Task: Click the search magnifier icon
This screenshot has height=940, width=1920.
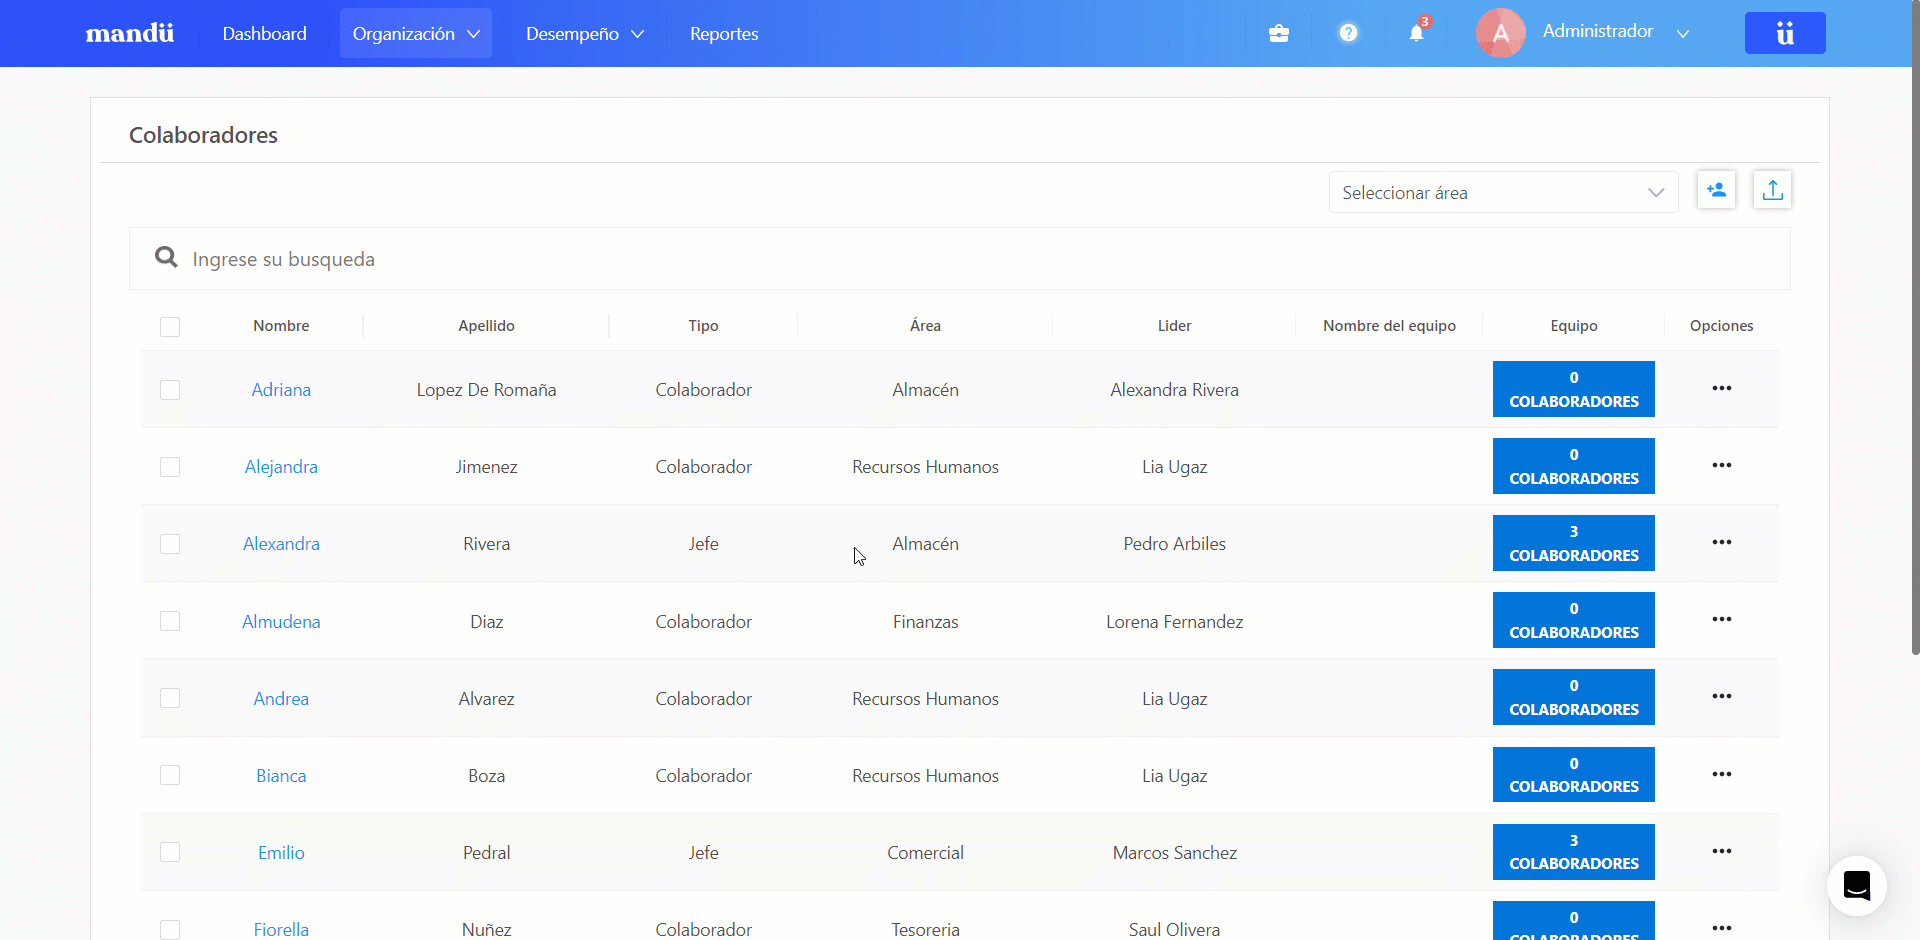Action: click(x=166, y=258)
